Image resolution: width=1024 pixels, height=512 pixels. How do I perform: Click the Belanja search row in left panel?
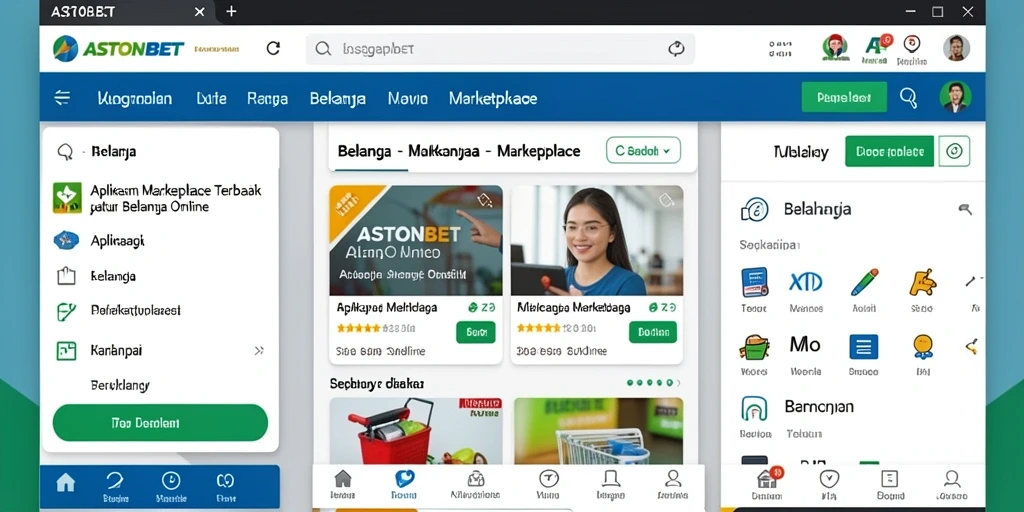(161, 152)
